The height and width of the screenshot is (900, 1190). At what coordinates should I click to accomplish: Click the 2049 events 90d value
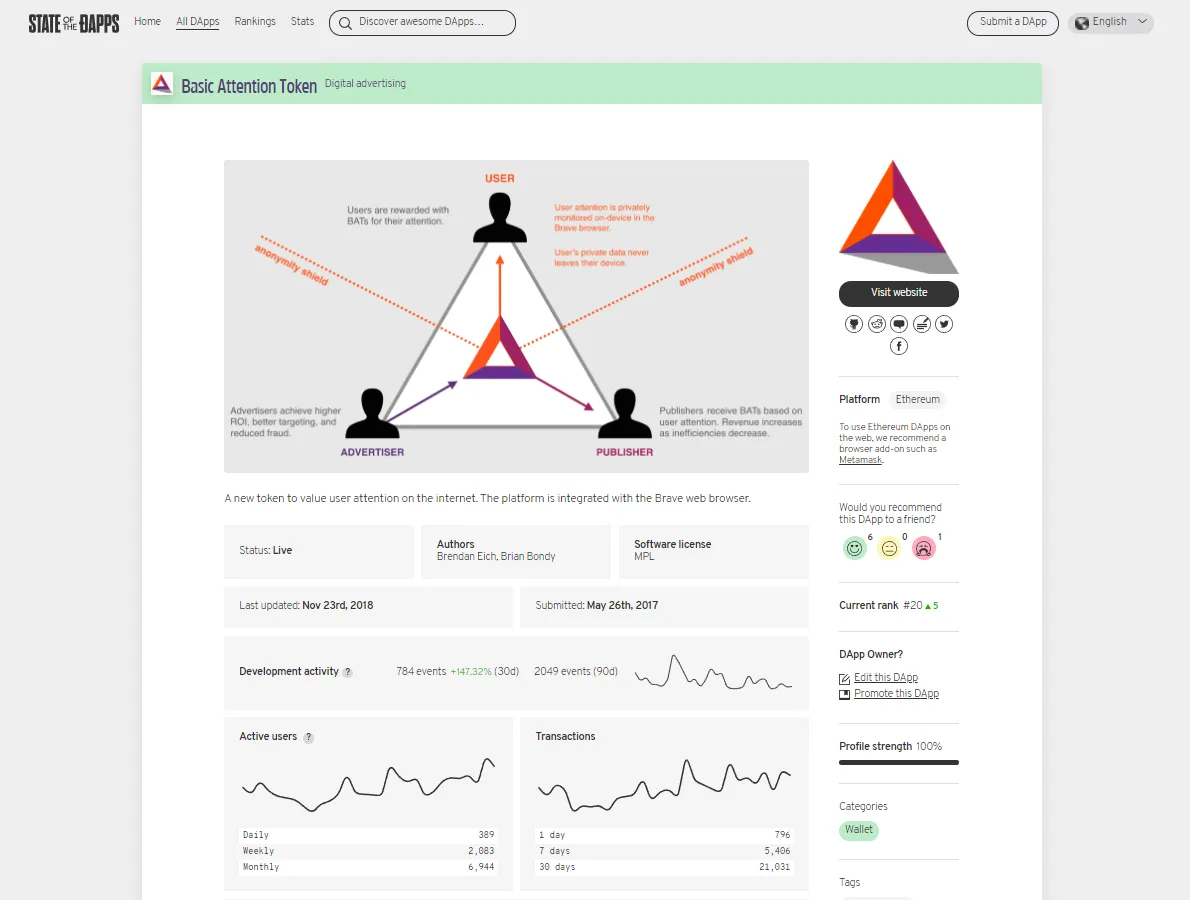point(576,672)
